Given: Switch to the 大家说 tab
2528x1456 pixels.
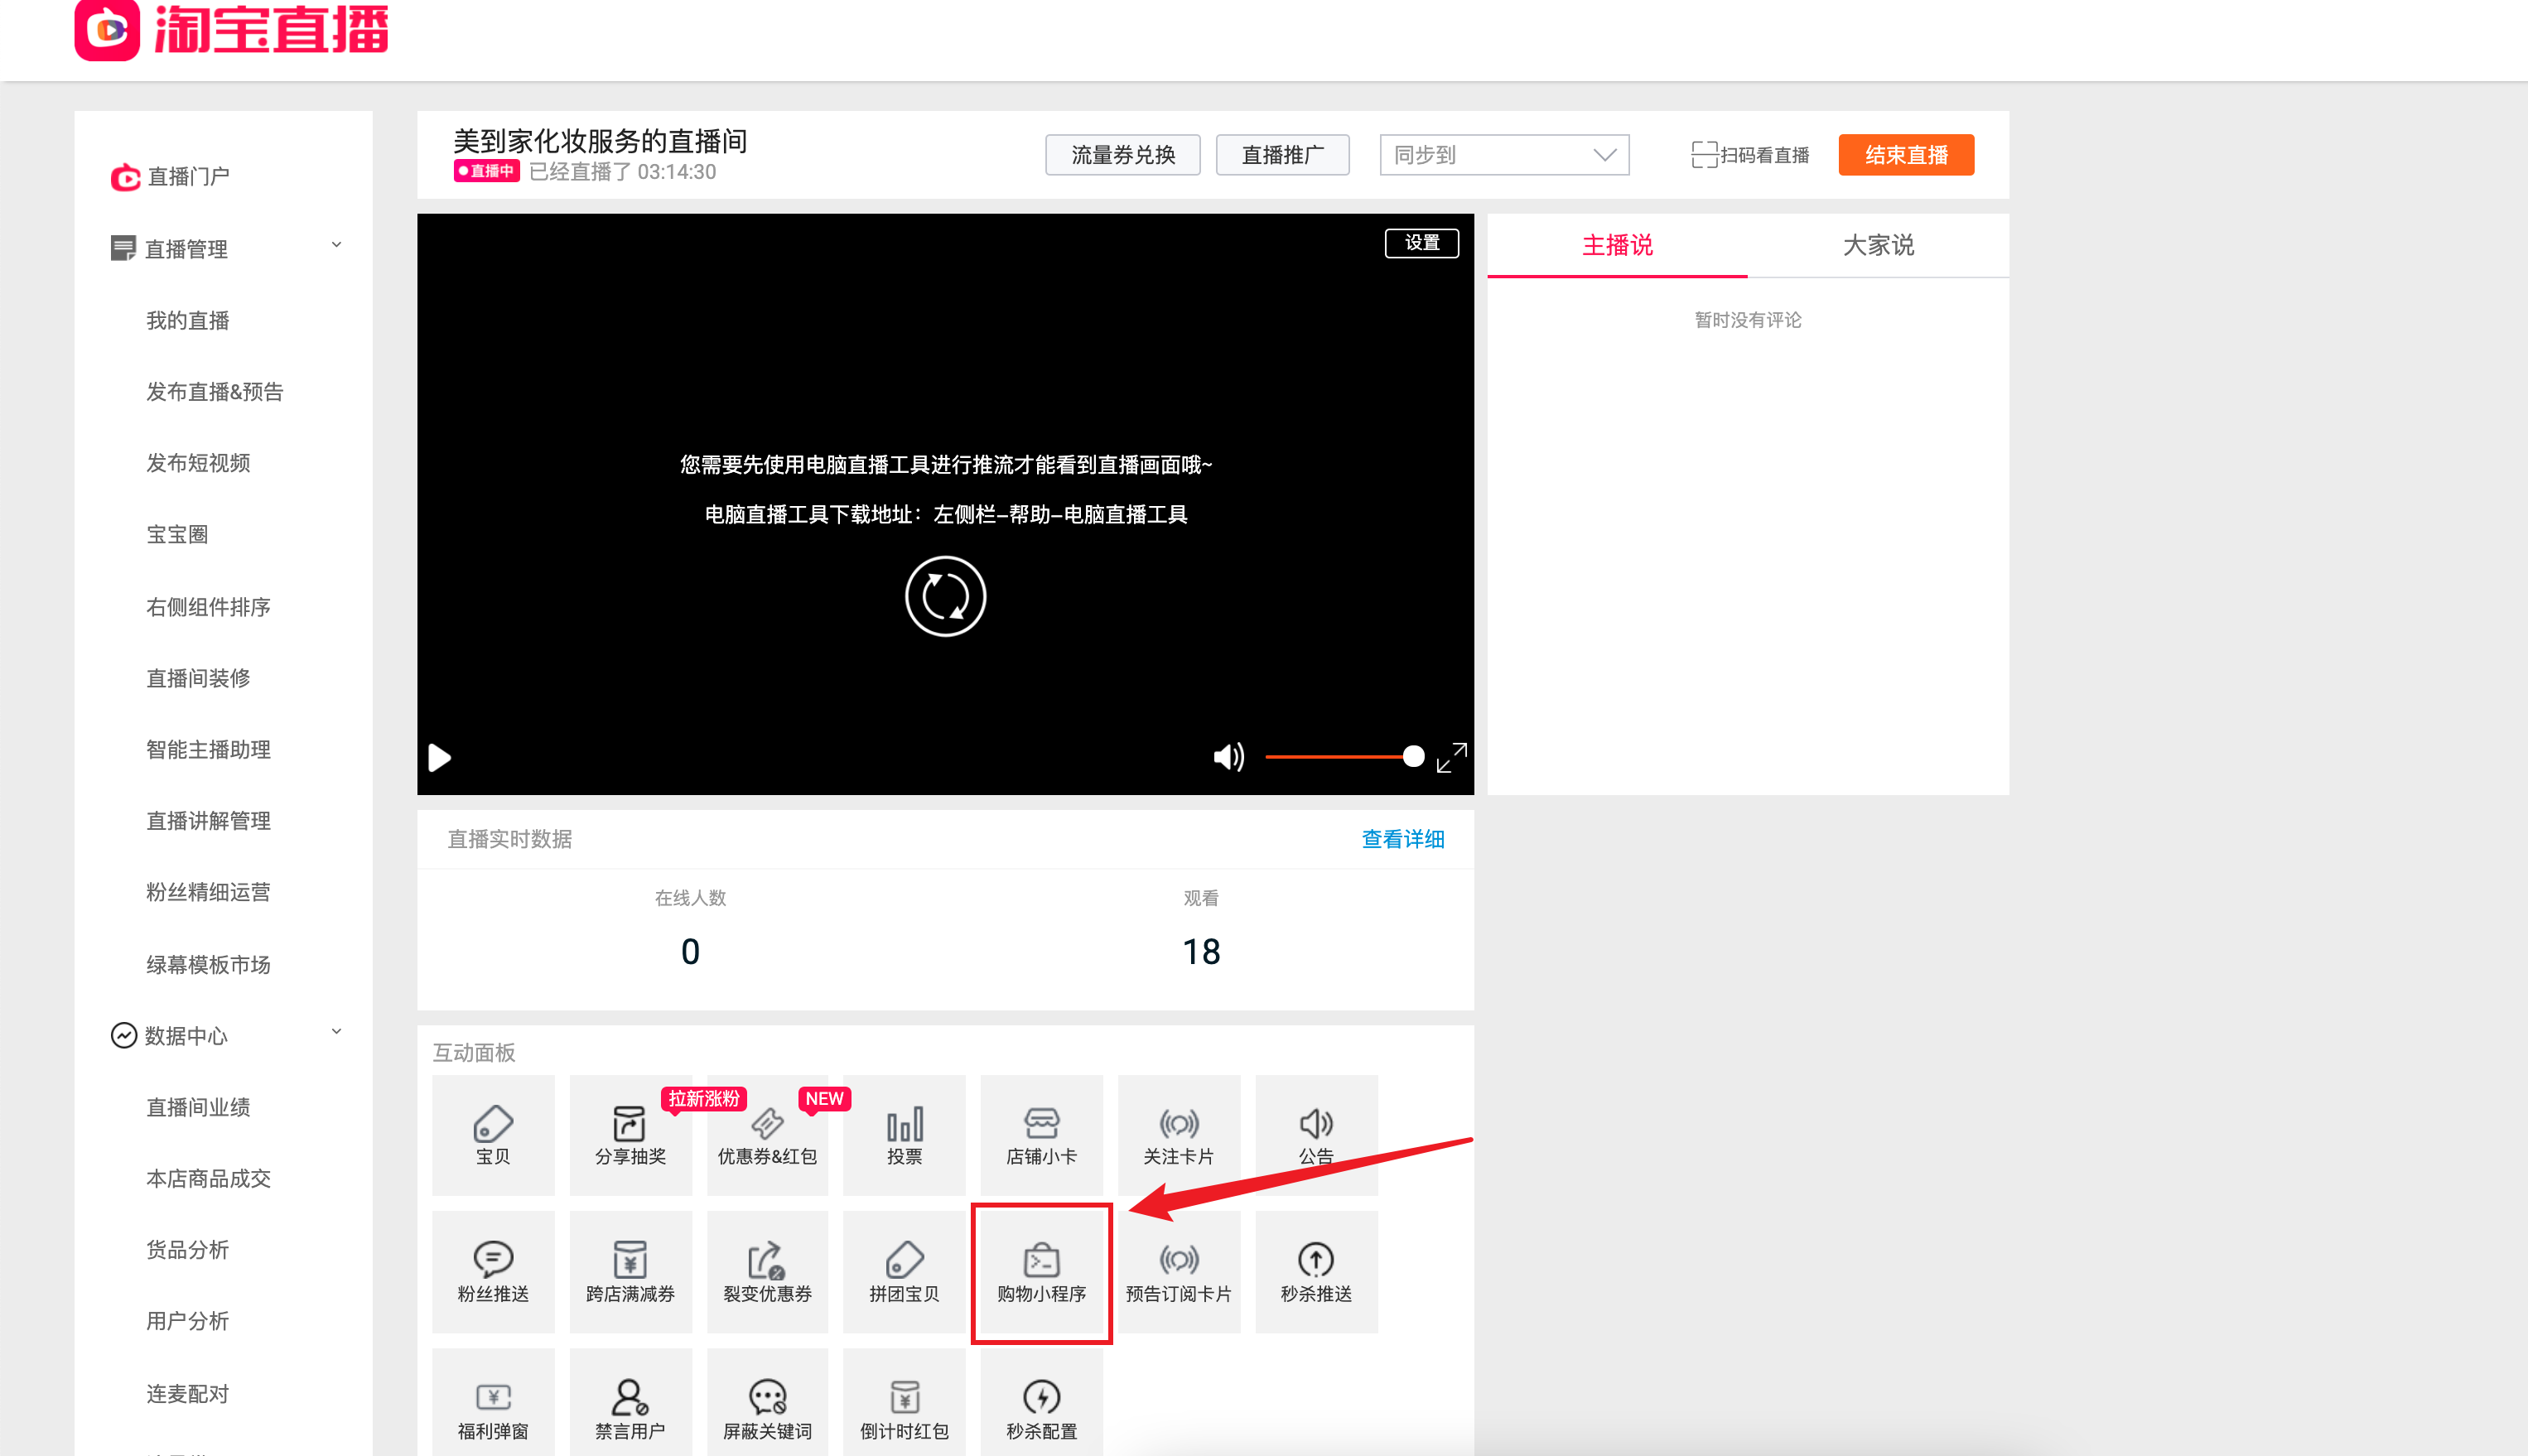Looking at the screenshot, I should (1877, 245).
